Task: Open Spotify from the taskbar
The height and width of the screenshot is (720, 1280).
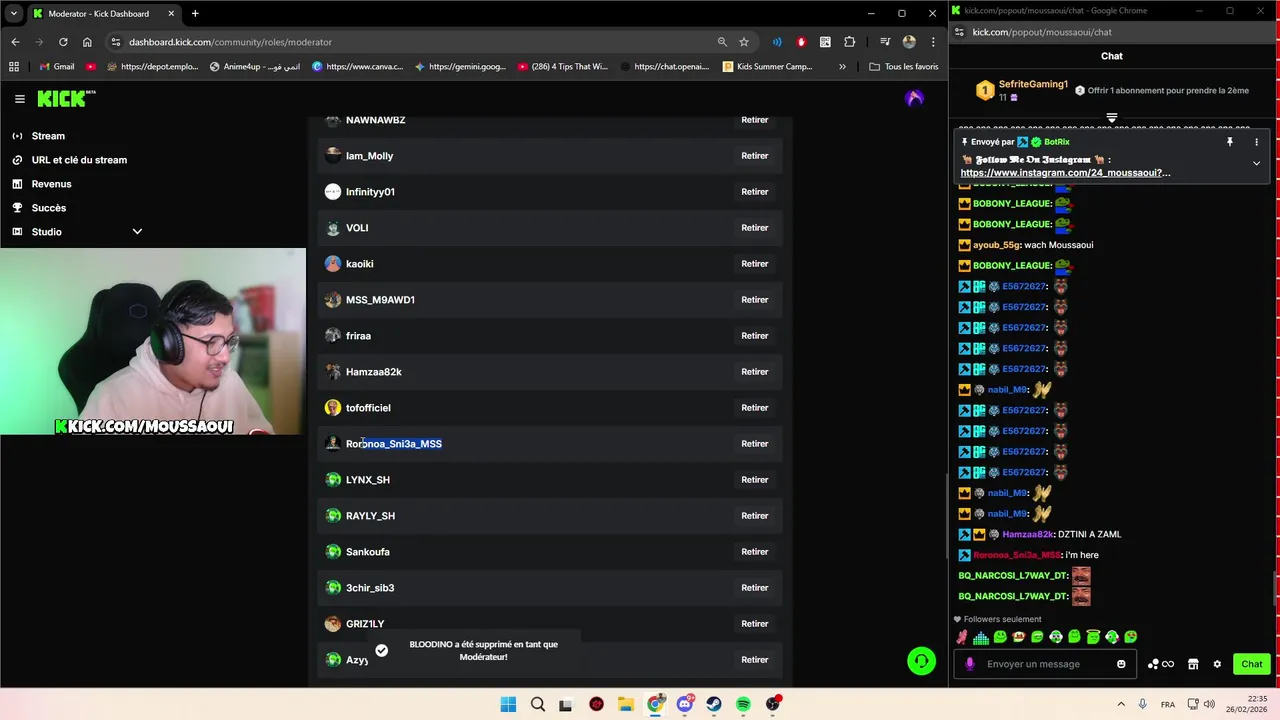Action: (743, 704)
